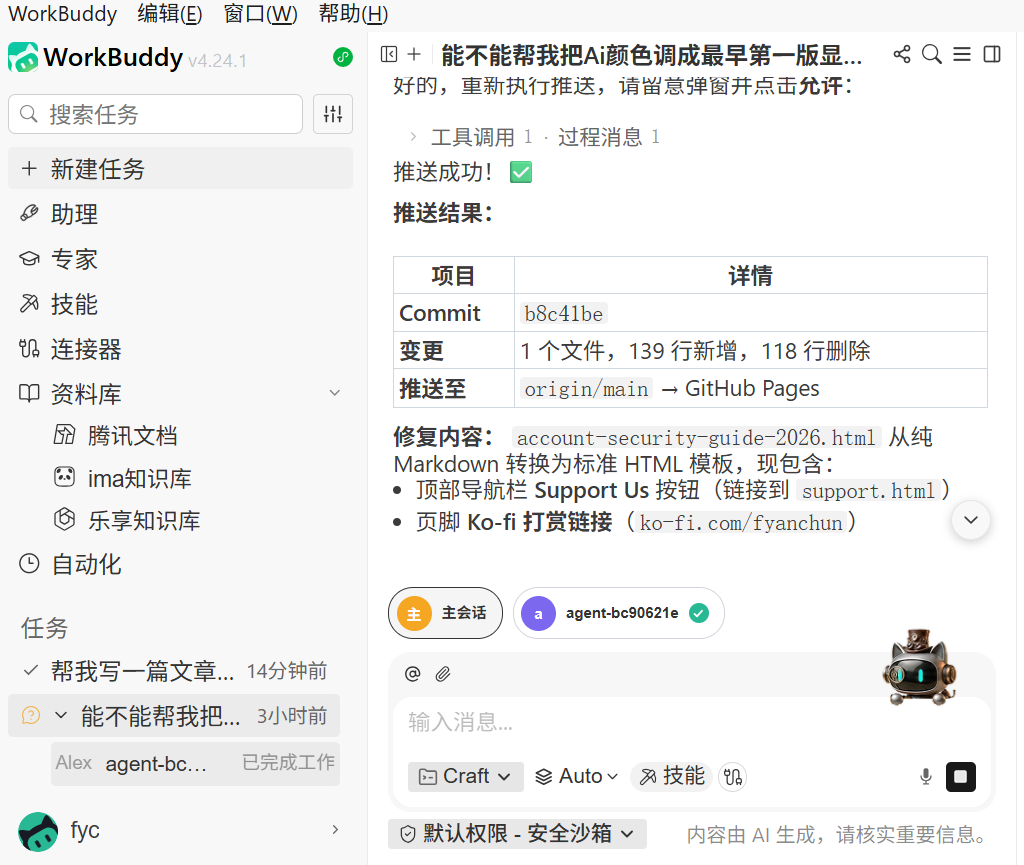Image resolution: width=1024 pixels, height=865 pixels.
Task: Open the task 帮我写一篇文章
Action: tap(174, 671)
